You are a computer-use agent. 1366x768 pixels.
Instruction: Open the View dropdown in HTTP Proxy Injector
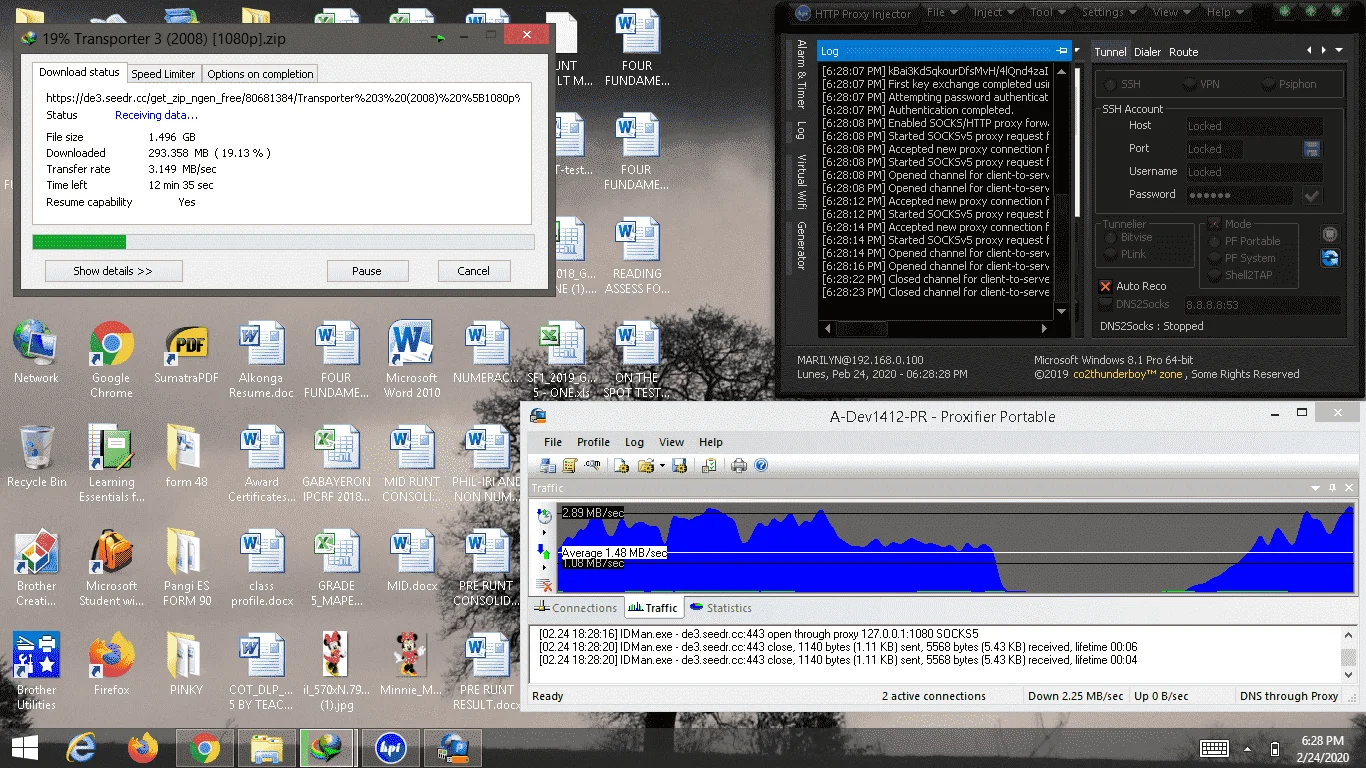click(x=1173, y=13)
